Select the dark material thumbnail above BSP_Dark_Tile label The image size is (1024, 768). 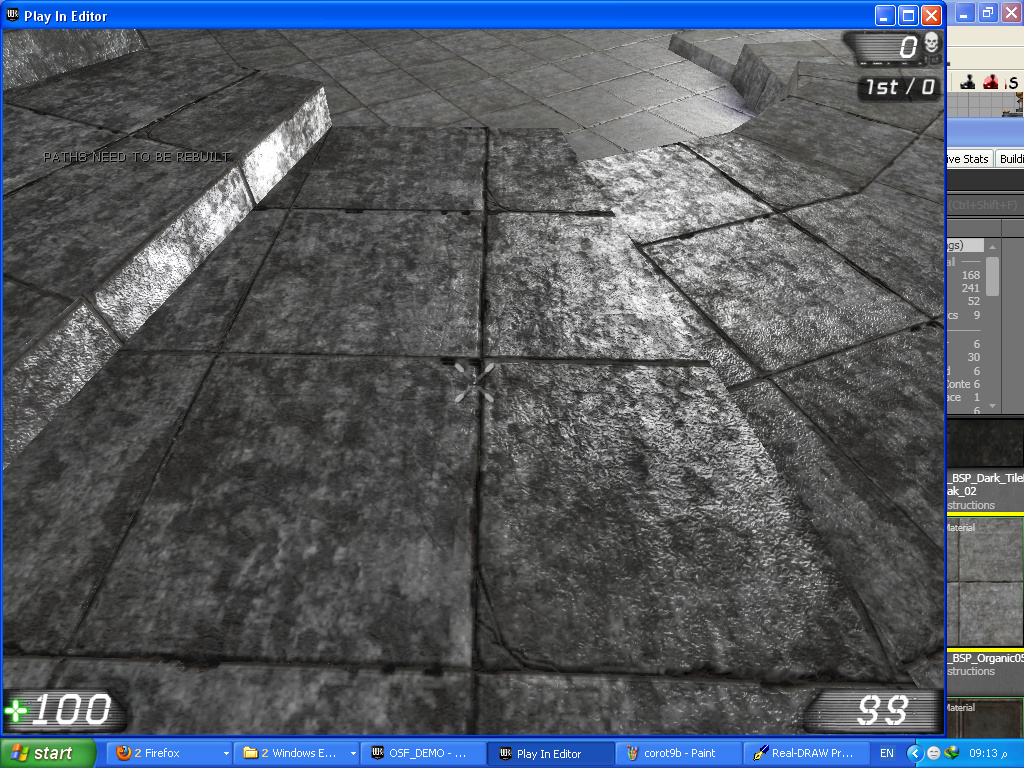(985, 443)
